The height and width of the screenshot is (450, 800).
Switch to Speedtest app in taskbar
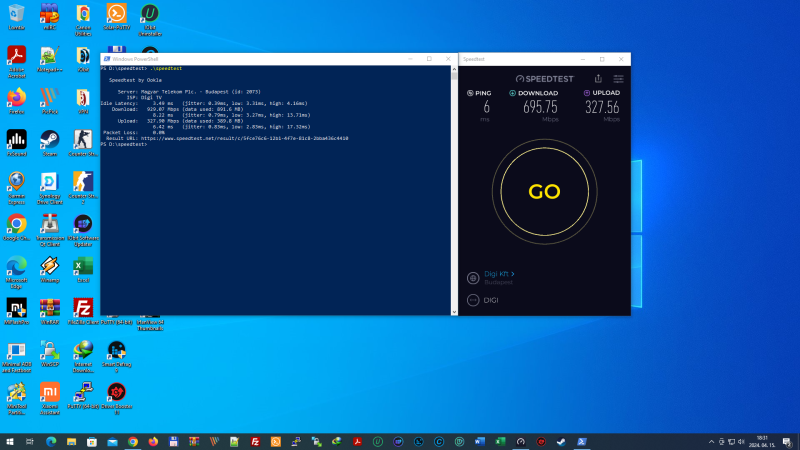520,442
